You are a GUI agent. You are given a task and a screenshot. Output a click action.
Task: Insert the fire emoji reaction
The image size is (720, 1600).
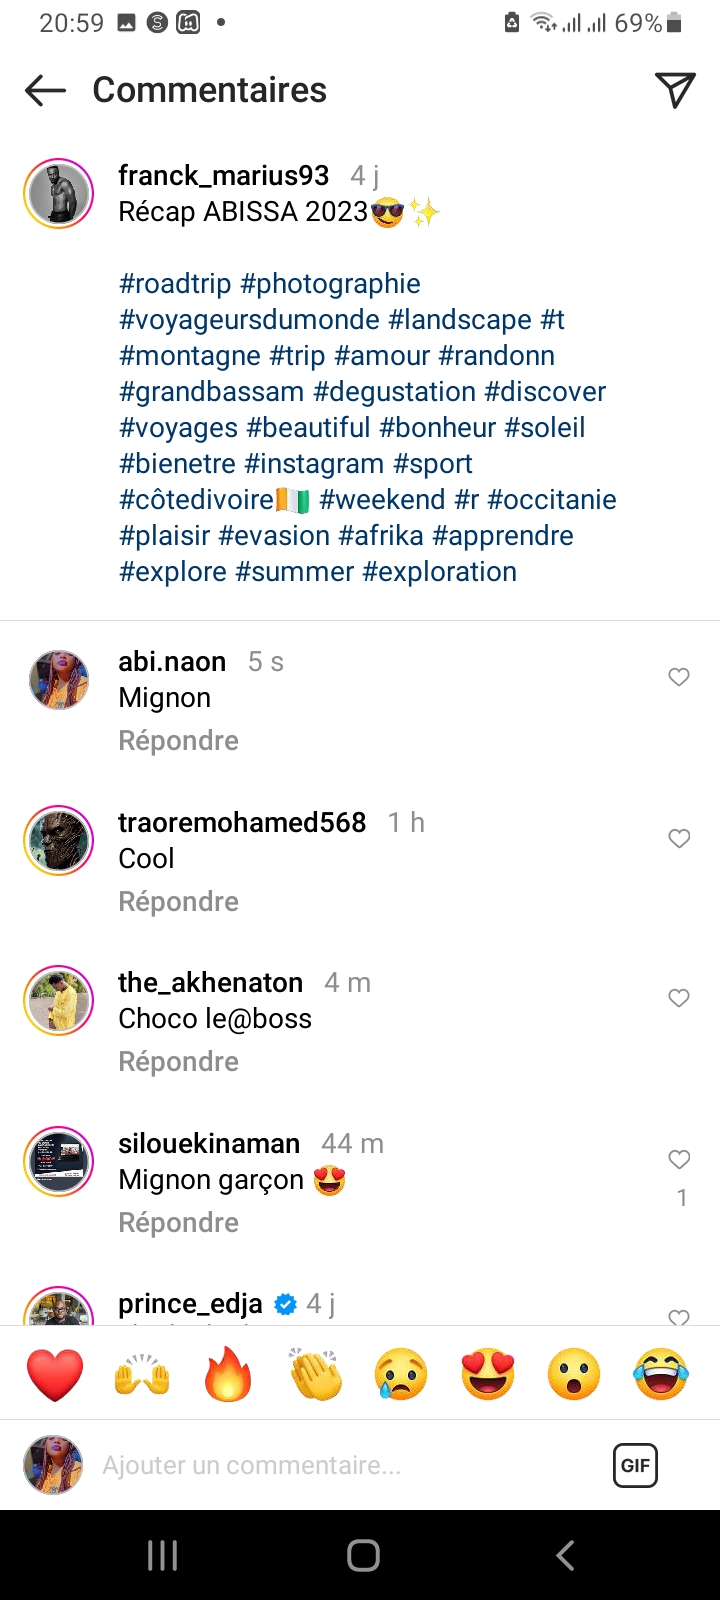(x=228, y=1374)
